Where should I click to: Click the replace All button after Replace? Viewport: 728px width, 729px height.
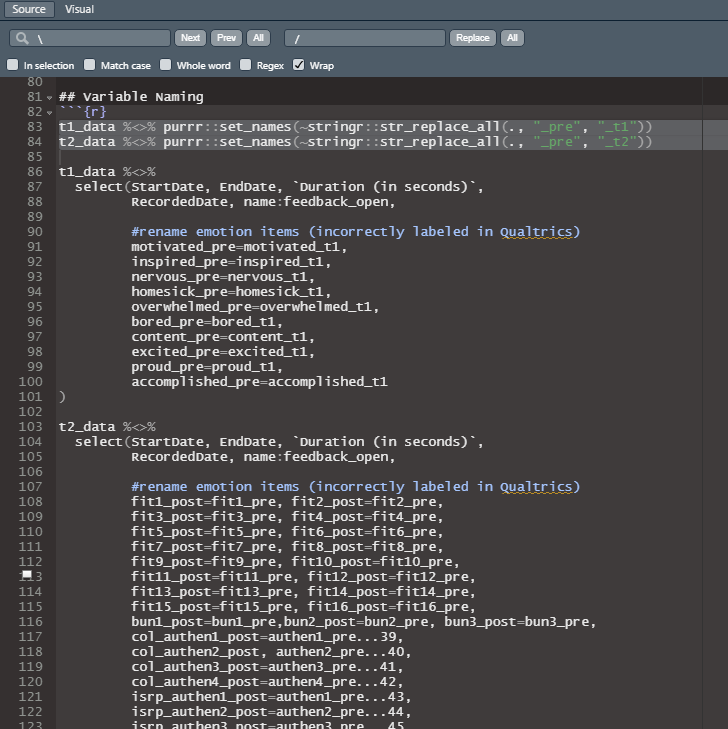click(512, 38)
